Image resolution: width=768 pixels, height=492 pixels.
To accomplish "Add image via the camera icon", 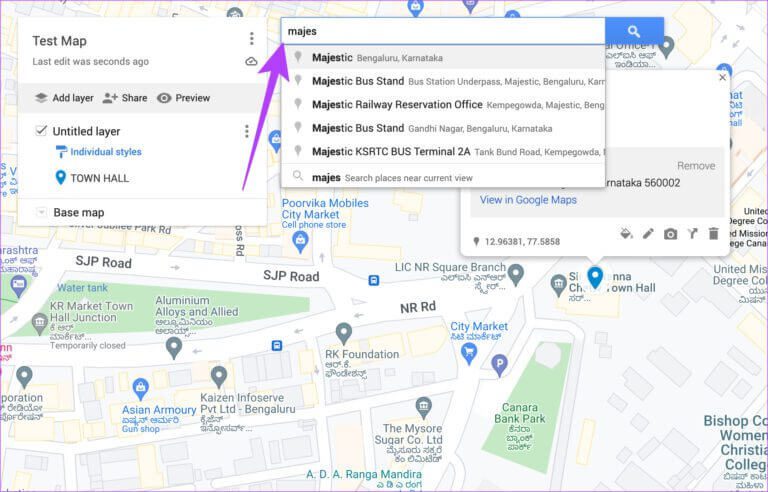I will coord(671,234).
